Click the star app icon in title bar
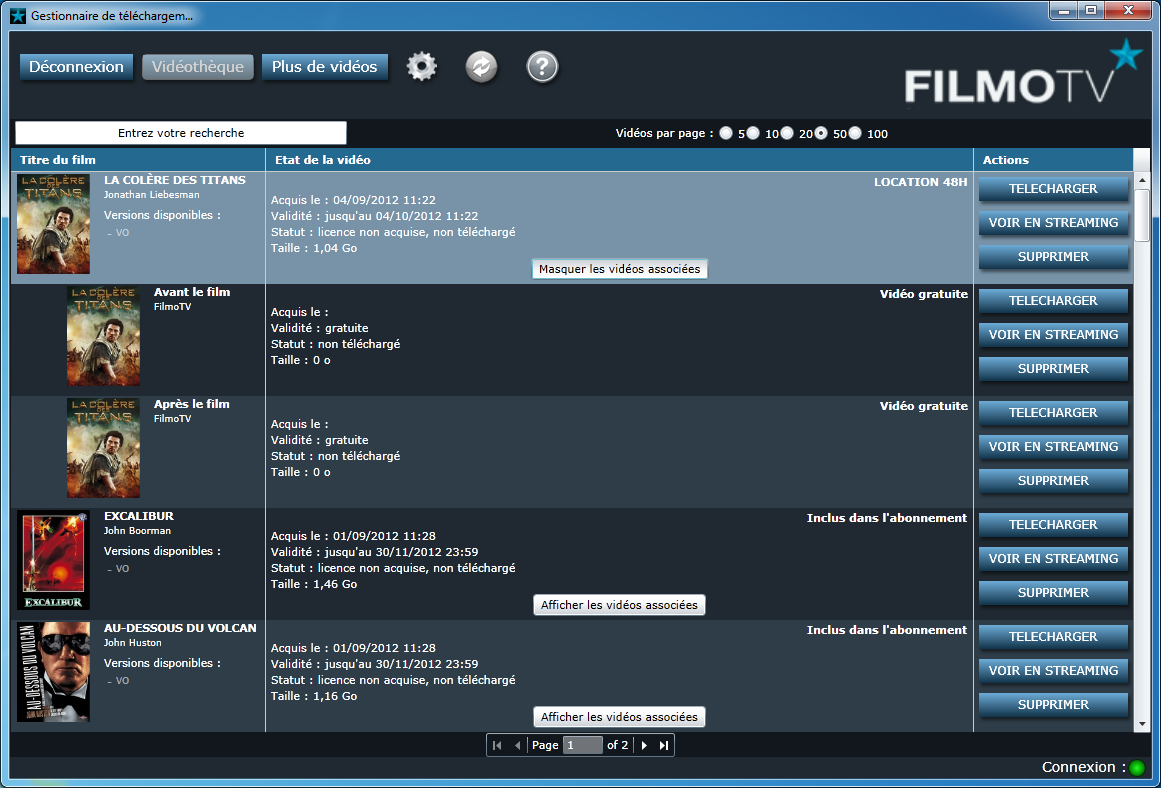1161x788 pixels. 19,15
